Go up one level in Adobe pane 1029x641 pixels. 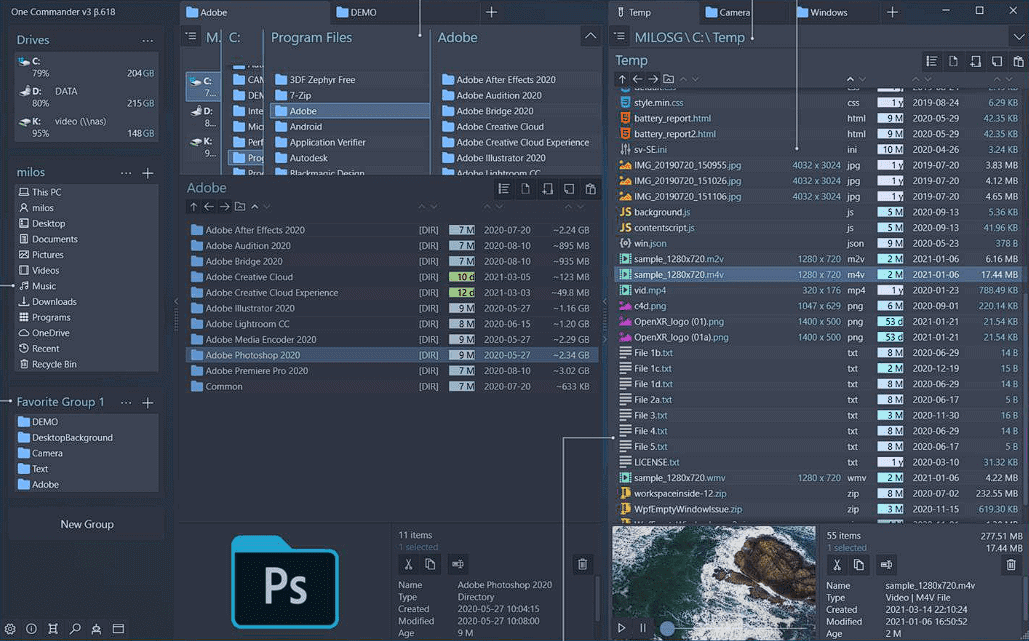pos(194,207)
